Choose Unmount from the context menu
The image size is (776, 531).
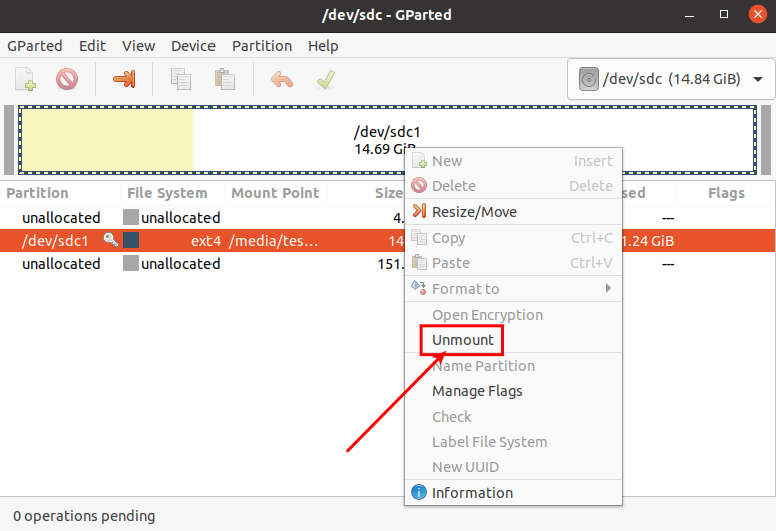(513, 340)
